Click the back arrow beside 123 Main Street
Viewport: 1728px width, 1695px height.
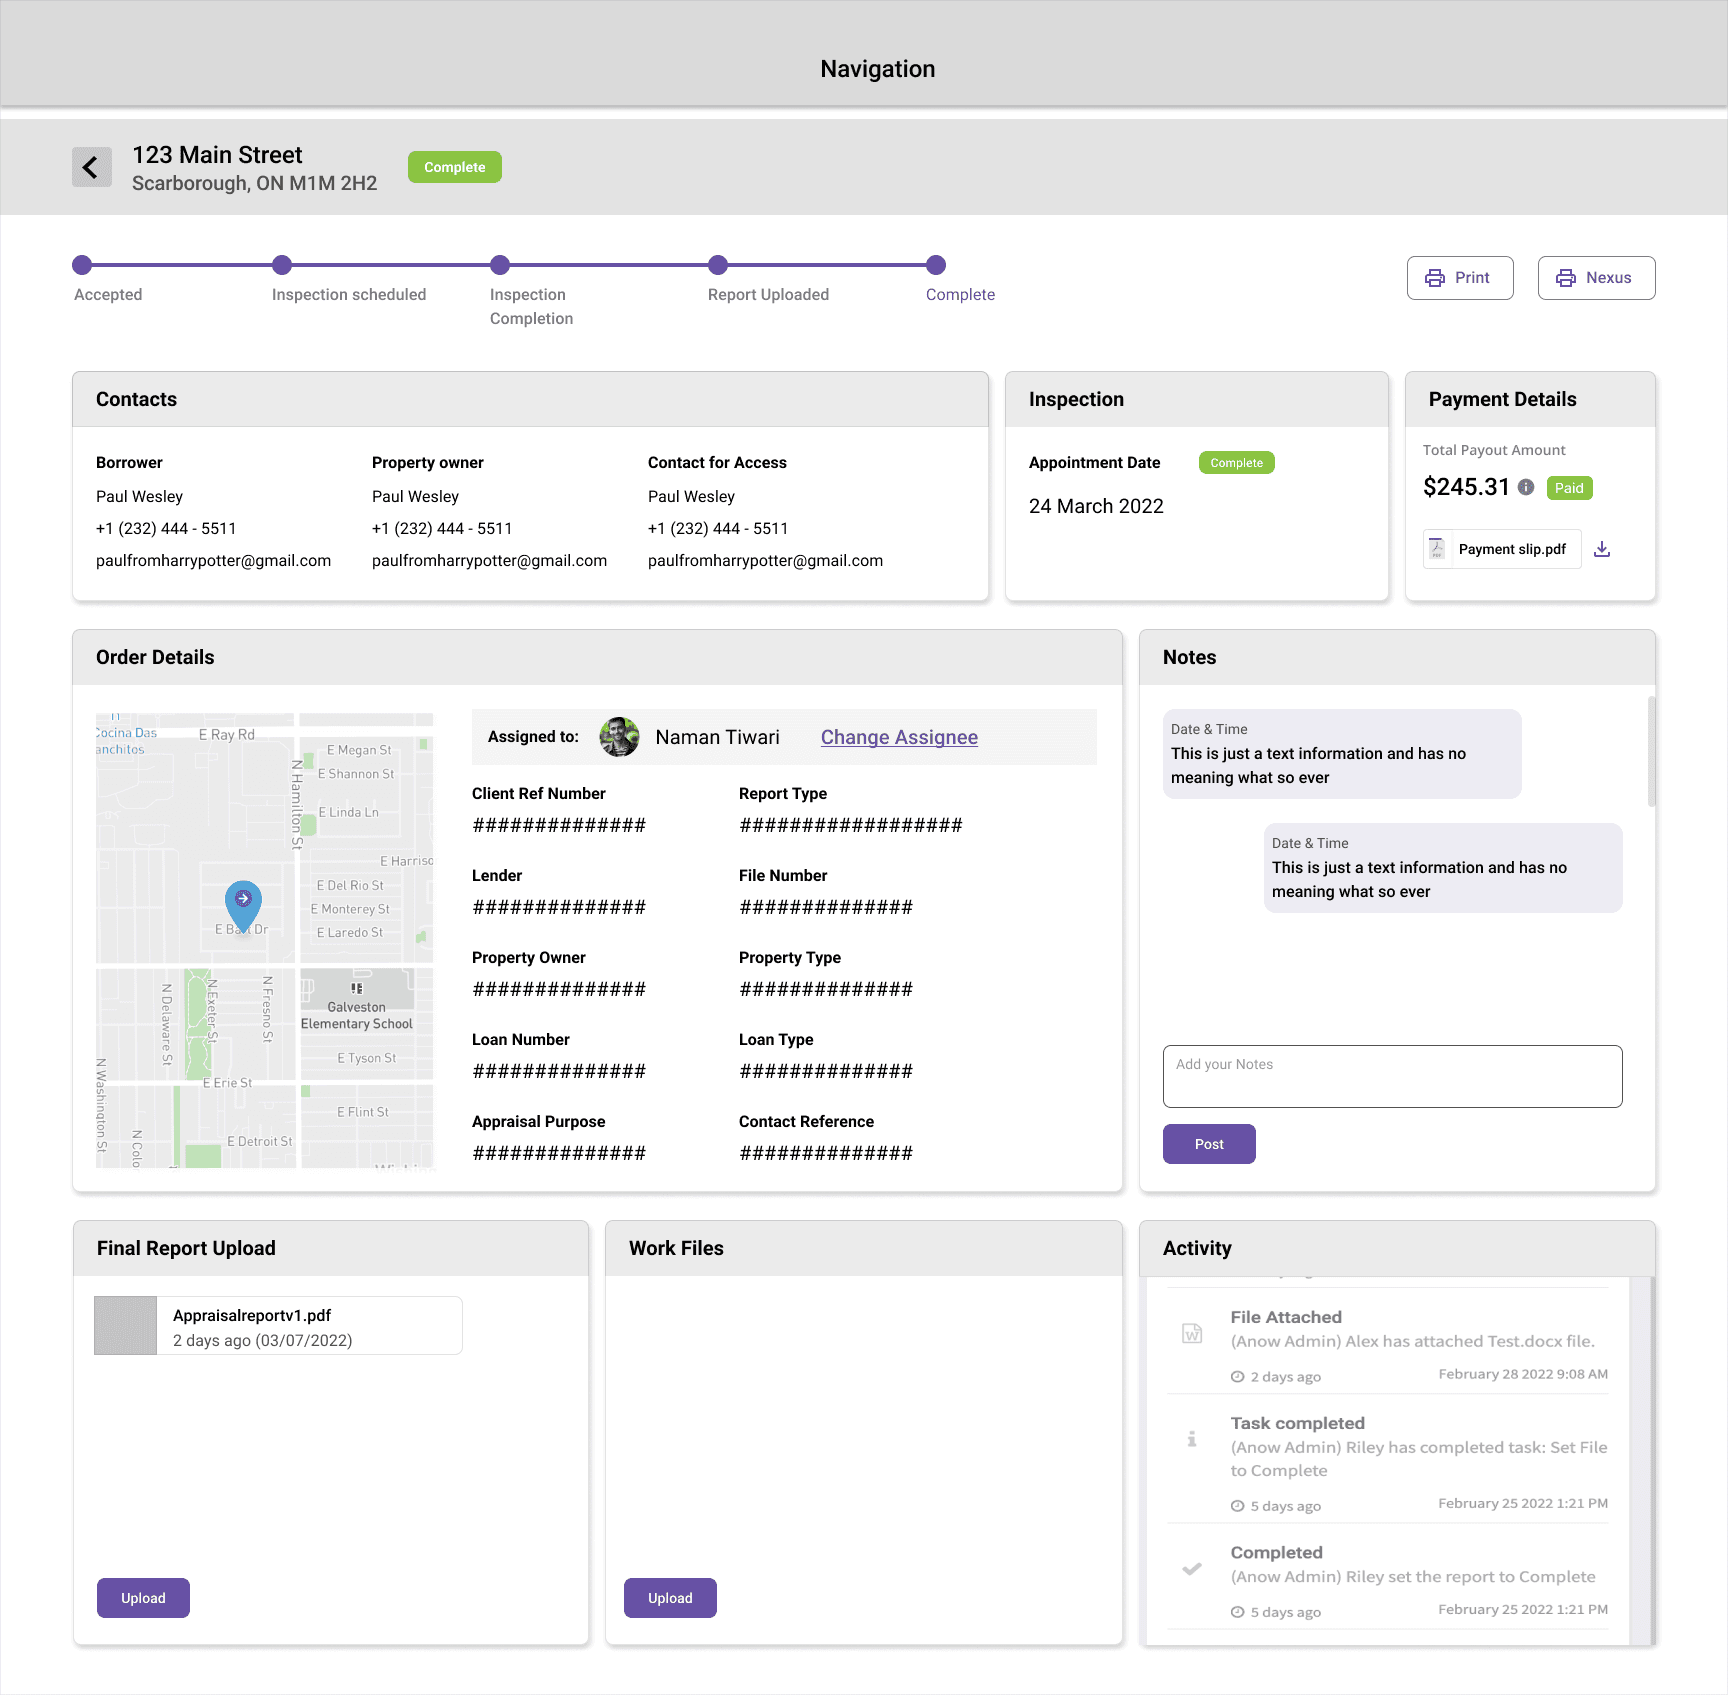pyautogui.click(x=91, y=166)
